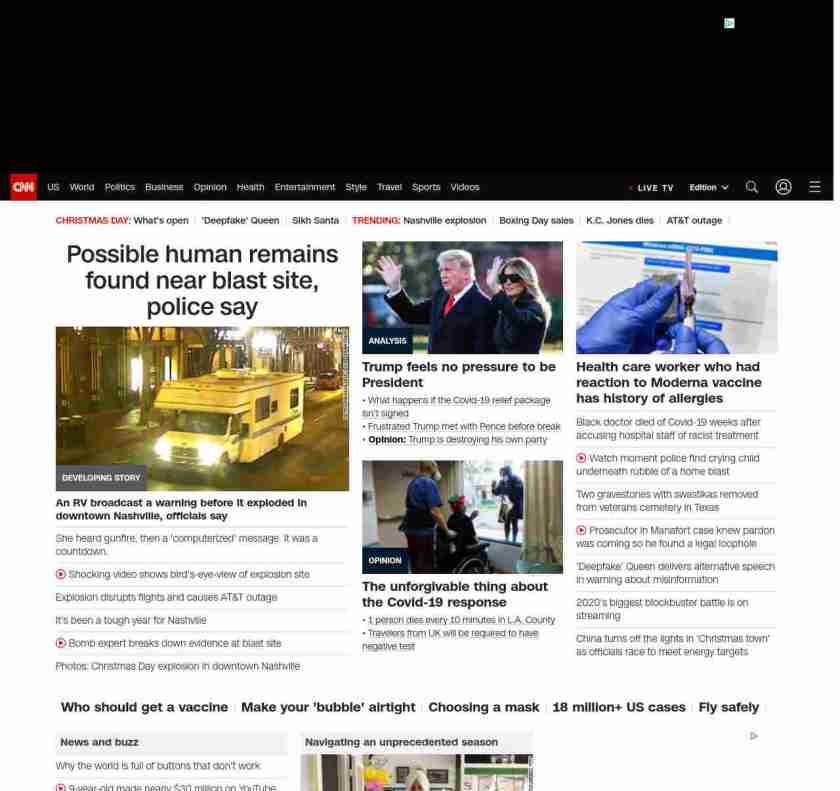Open the search magnifier icon
This screenshot has height=791, width=840.
click(752, 187)
